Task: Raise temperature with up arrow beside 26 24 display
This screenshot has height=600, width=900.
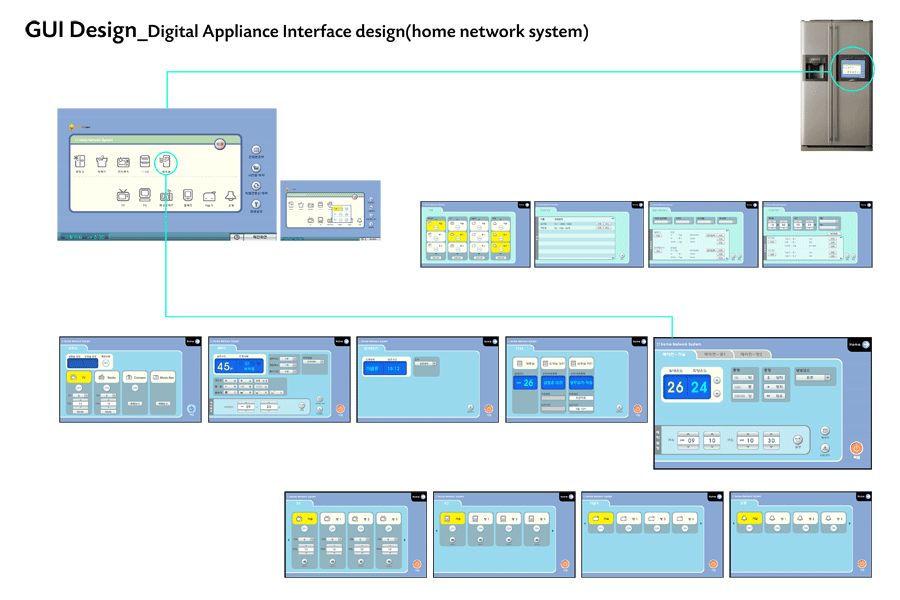Action: point(717,380)
